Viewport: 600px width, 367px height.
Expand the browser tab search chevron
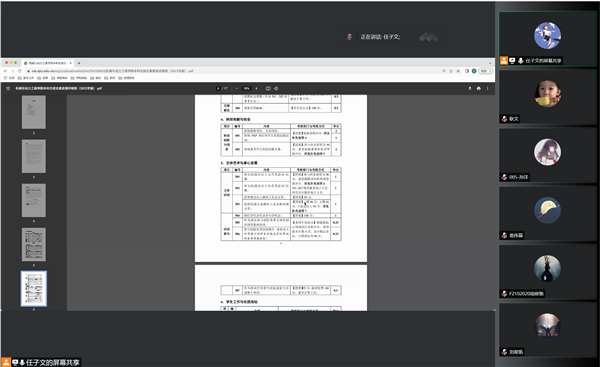click(x=490, y=63)
